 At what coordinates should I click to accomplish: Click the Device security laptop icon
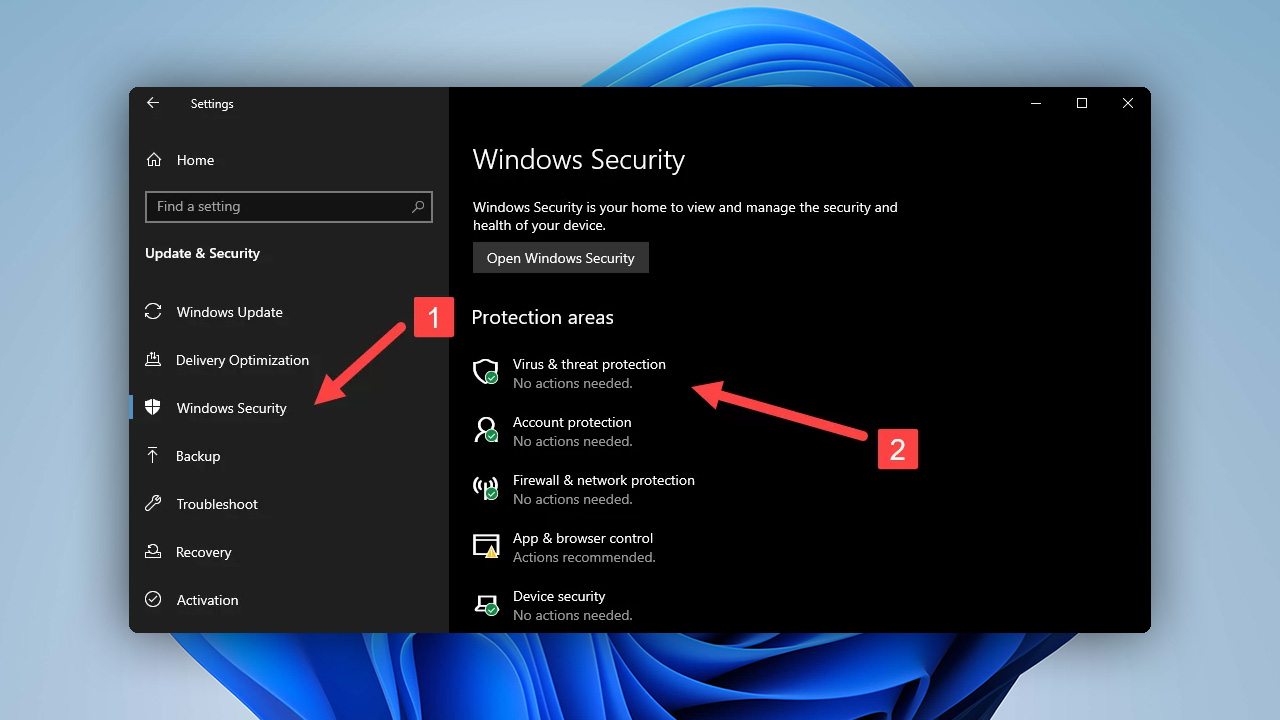click(x=485, y=604)
